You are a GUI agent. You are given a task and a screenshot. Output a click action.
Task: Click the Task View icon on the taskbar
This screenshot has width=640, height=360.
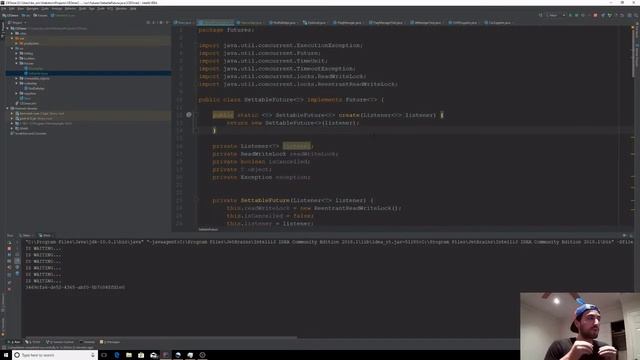click(104, 355)
